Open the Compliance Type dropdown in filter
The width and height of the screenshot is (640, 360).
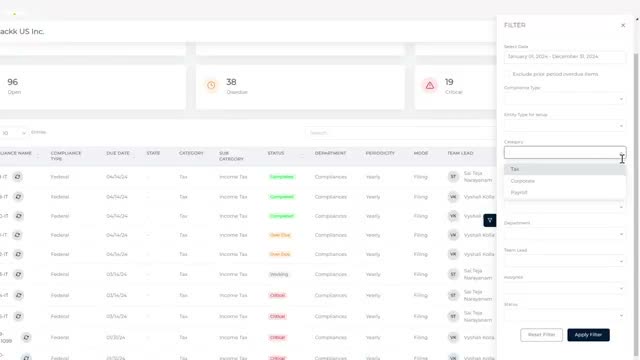tap(565, 99)
